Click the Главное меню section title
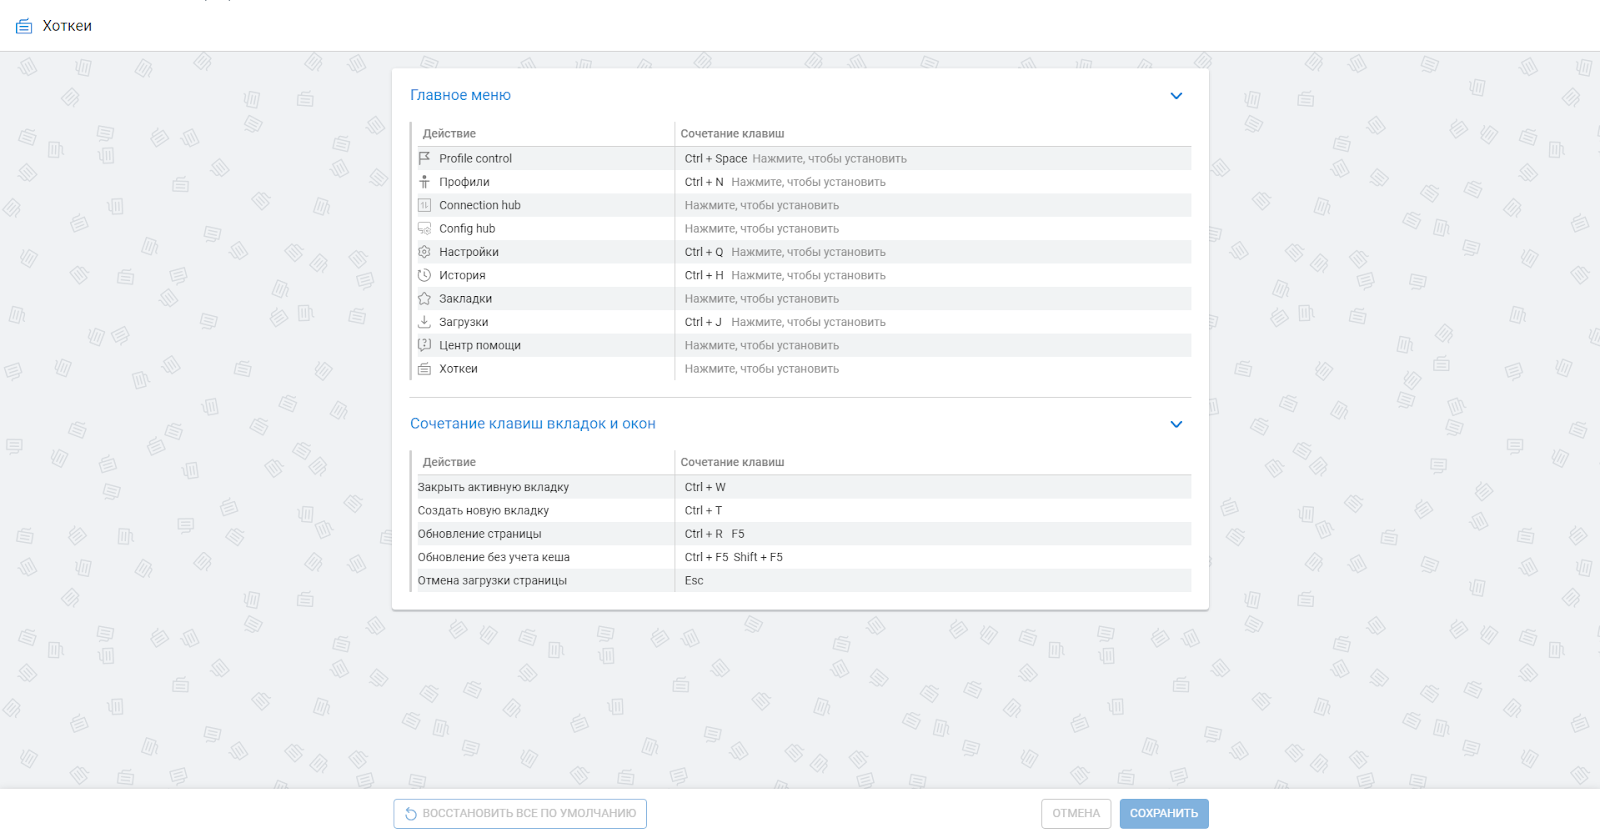Image resolution: width=1600 pixels, height=838 pixels. [460, 95]
